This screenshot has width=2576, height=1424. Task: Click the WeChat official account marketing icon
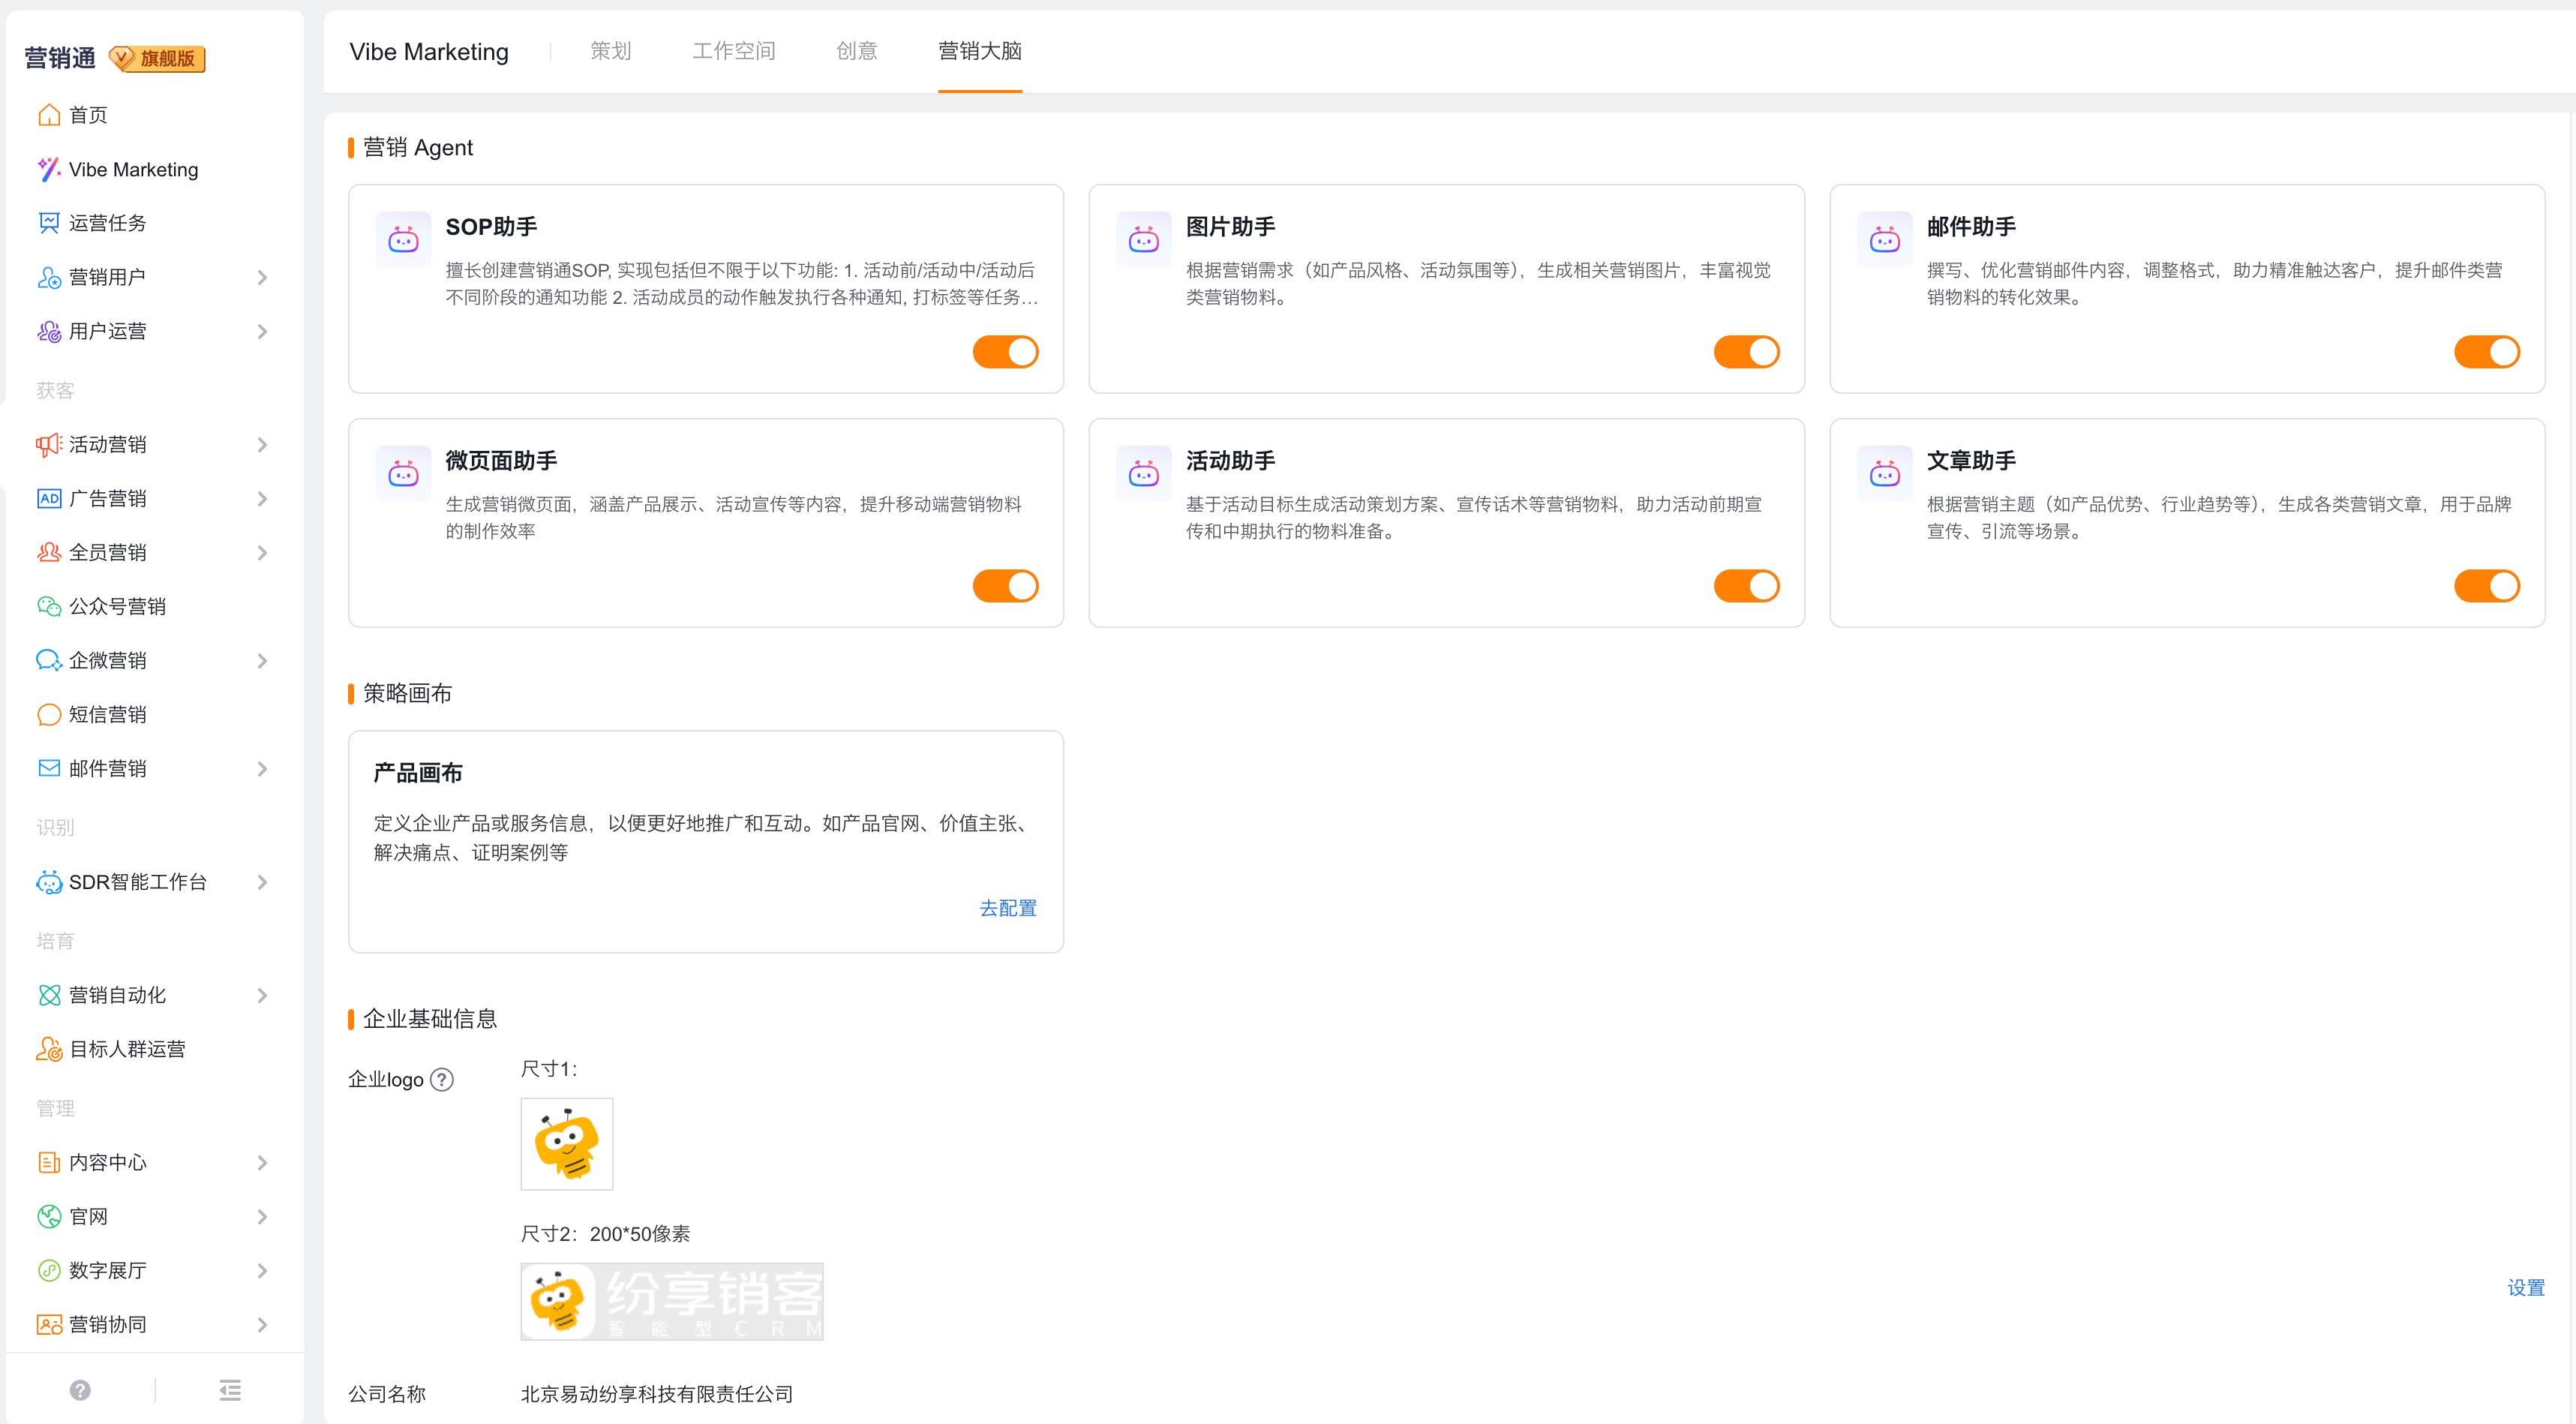pos(49,606)
